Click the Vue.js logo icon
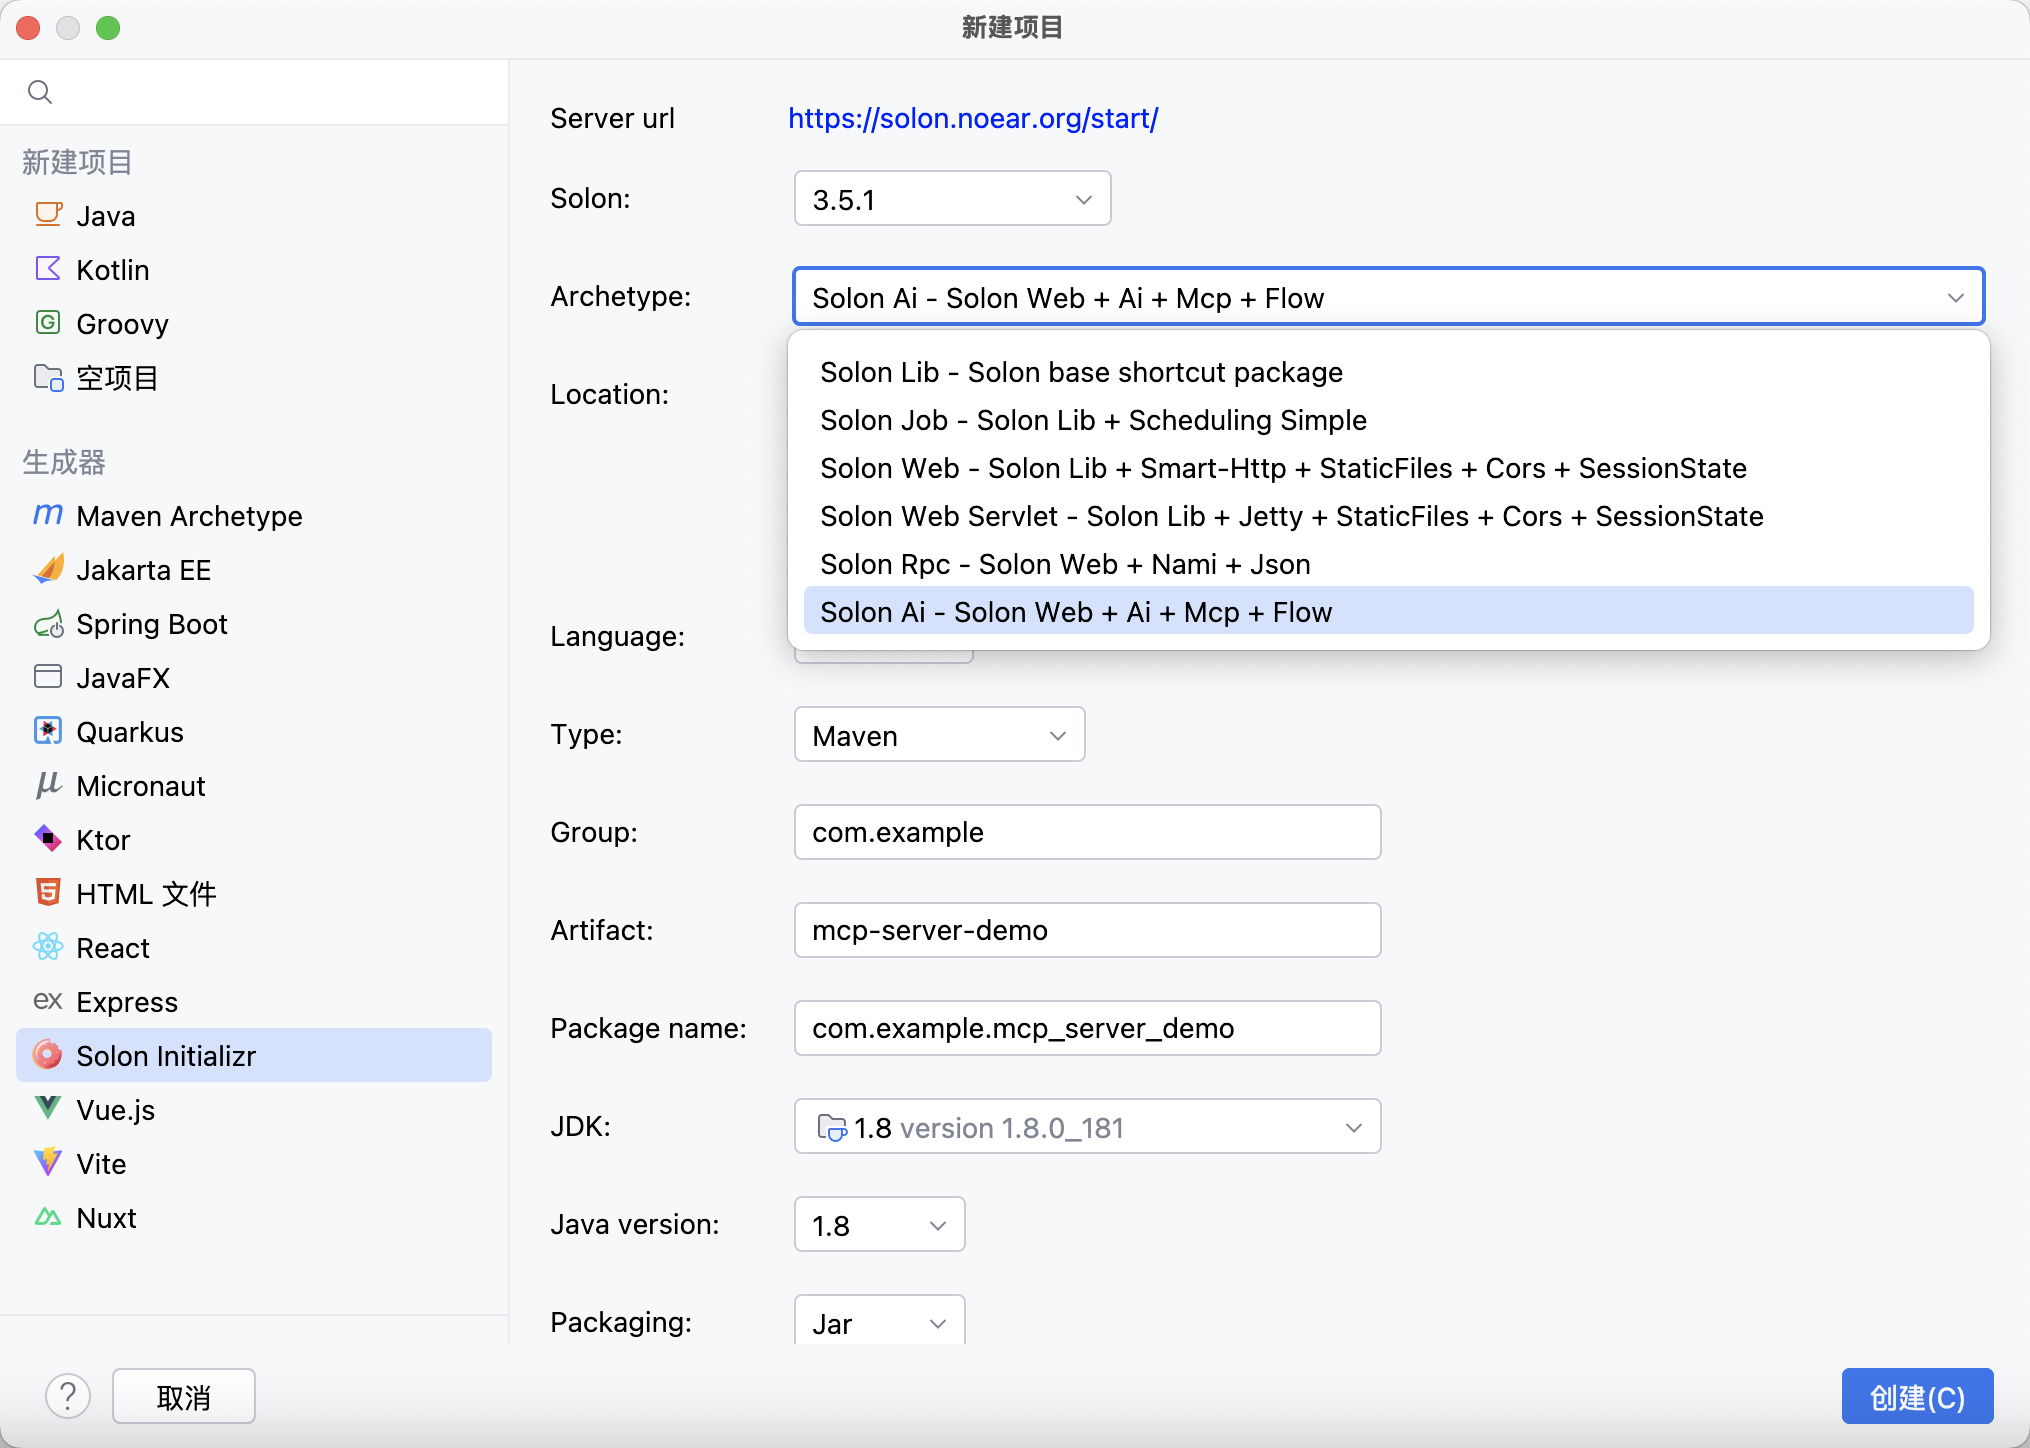The width and height of the screenshot is (2030, 1448). tap(48, 1108)
